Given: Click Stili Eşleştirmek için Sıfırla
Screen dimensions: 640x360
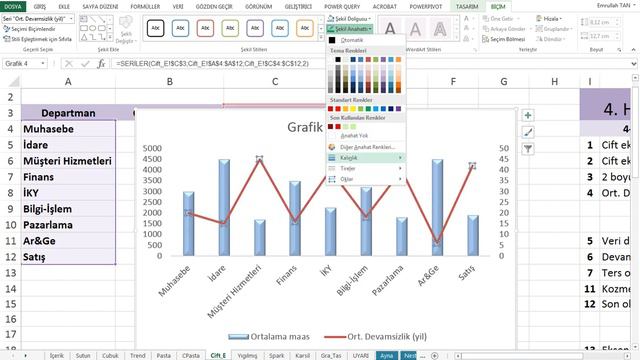Looking at the screenshot, I should tap(37, 39).
